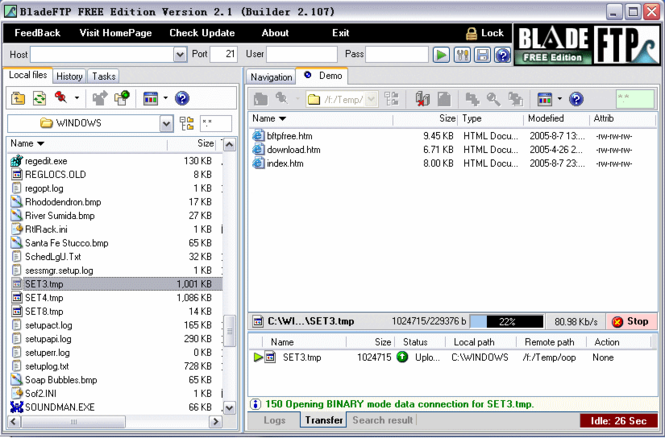Viewport: 665px width, 438px height.
Task: Click the index.htm file icon
Action: (258, 163)
